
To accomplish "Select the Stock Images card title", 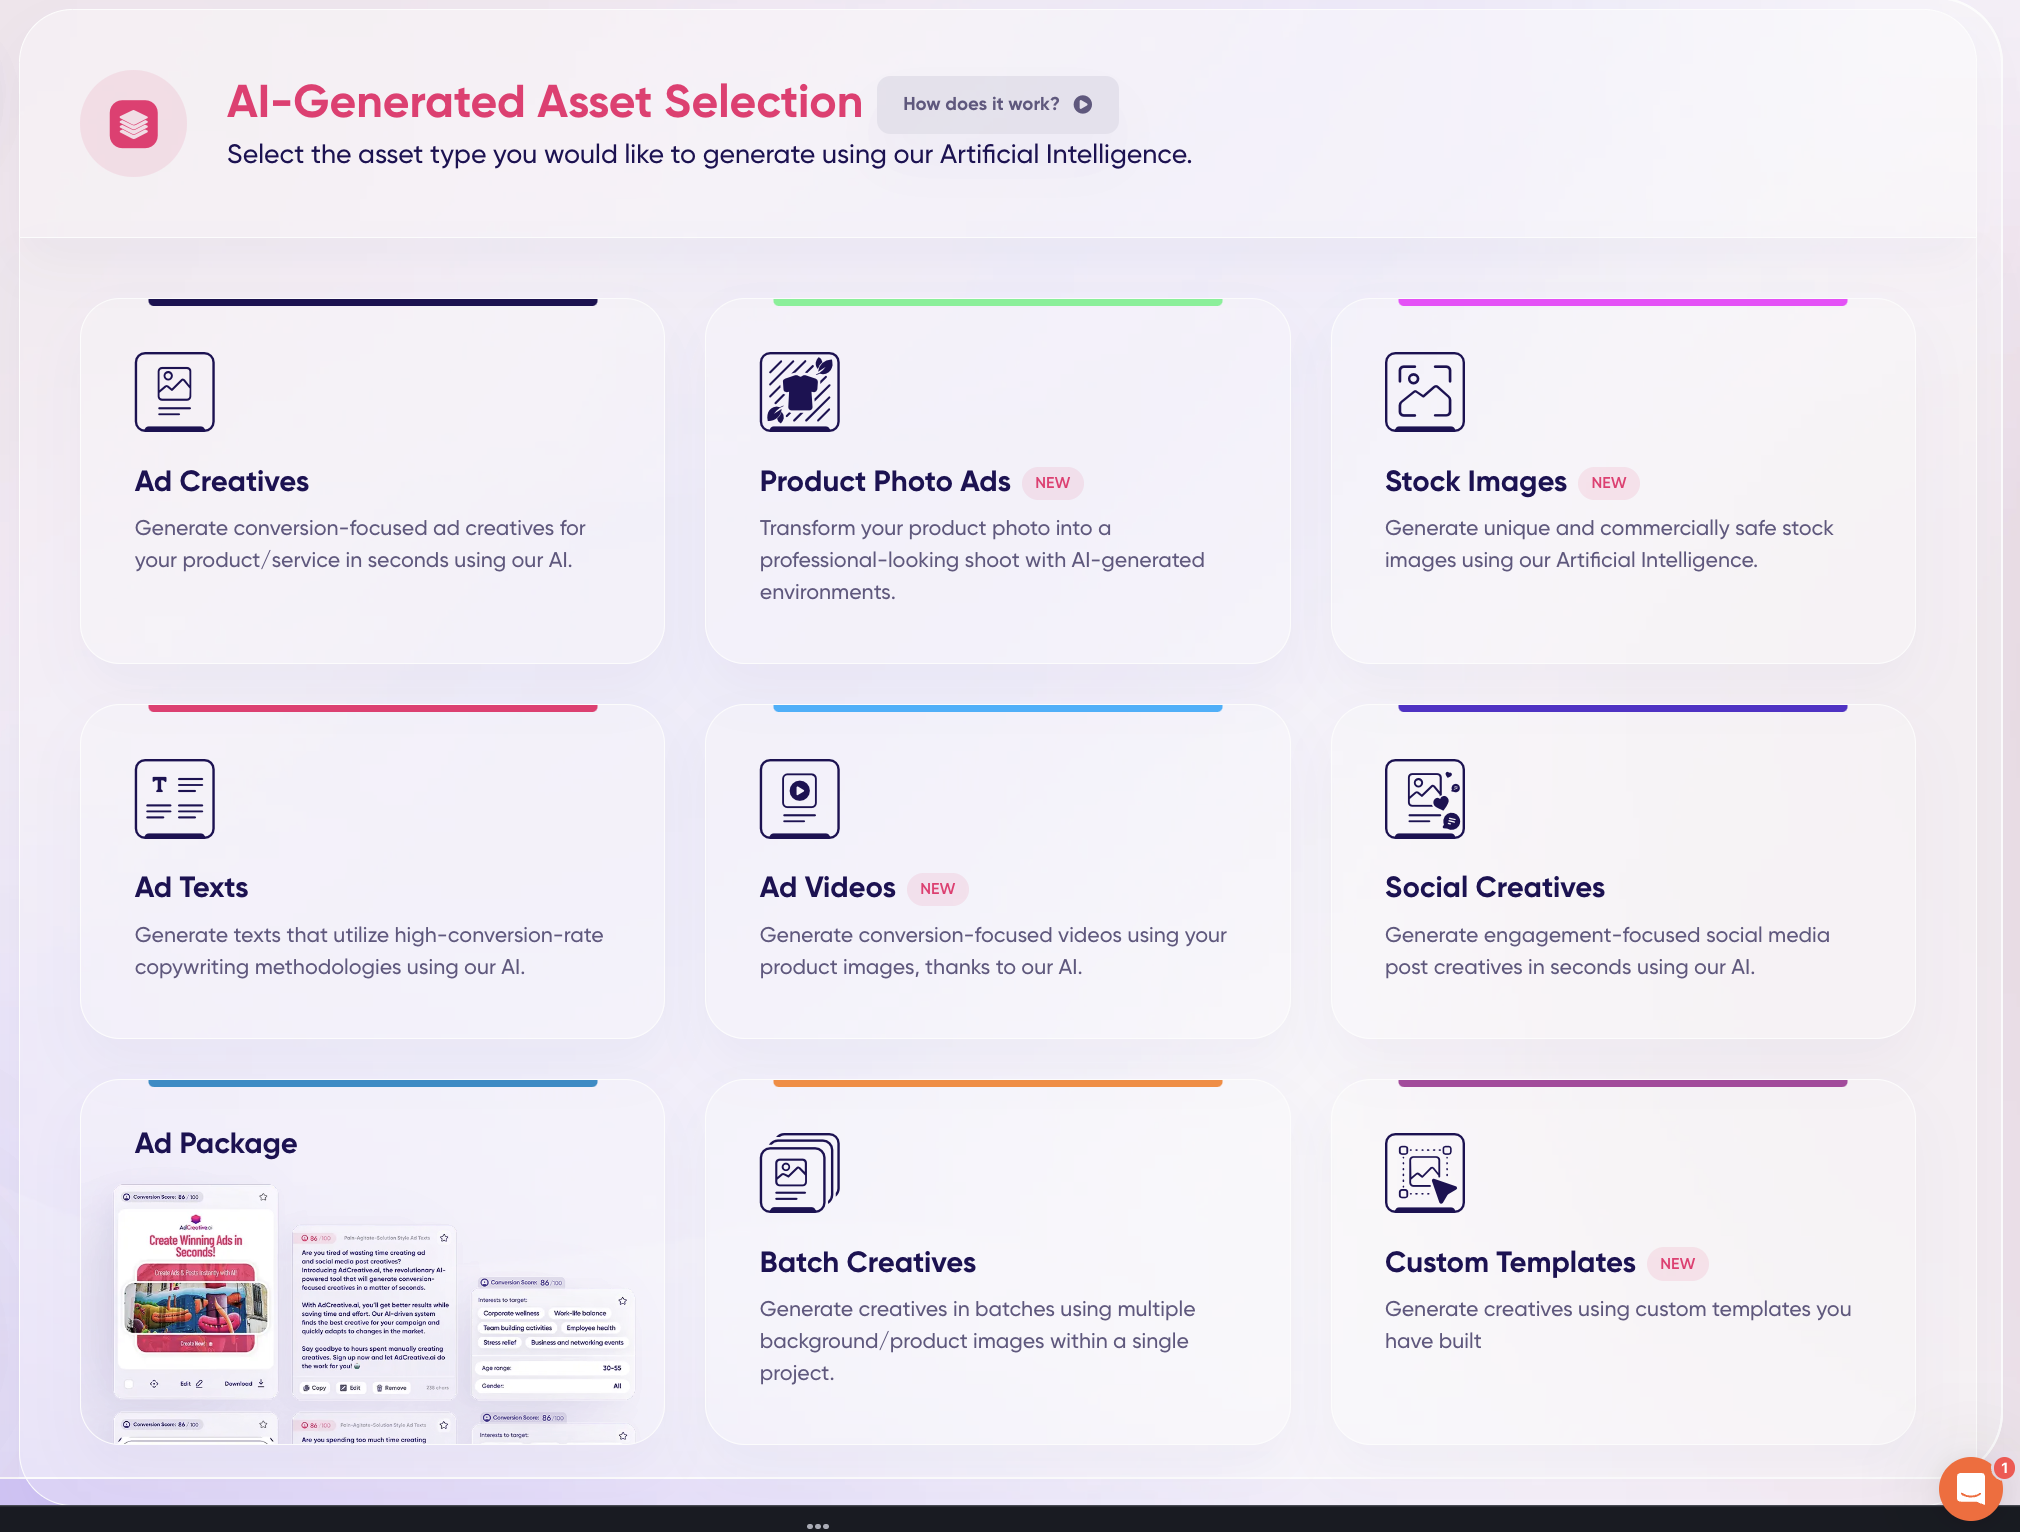I will [1475, 482].
